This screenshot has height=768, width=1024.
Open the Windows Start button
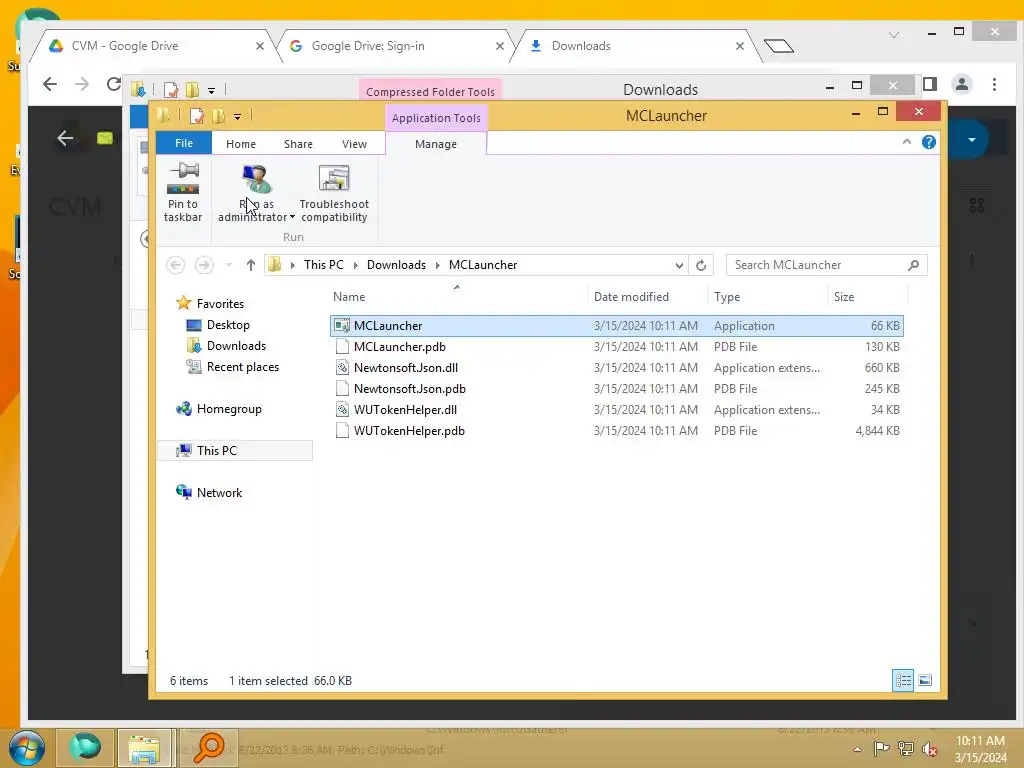(27, 748)
